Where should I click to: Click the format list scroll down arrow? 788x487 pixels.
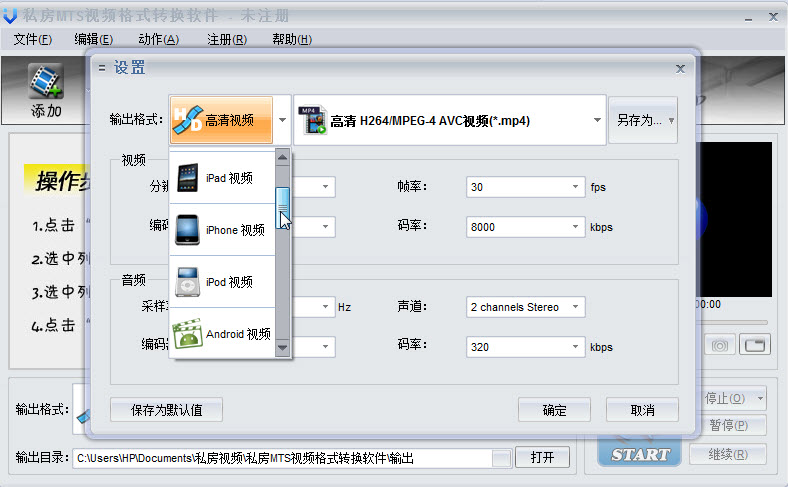(282, 347)
